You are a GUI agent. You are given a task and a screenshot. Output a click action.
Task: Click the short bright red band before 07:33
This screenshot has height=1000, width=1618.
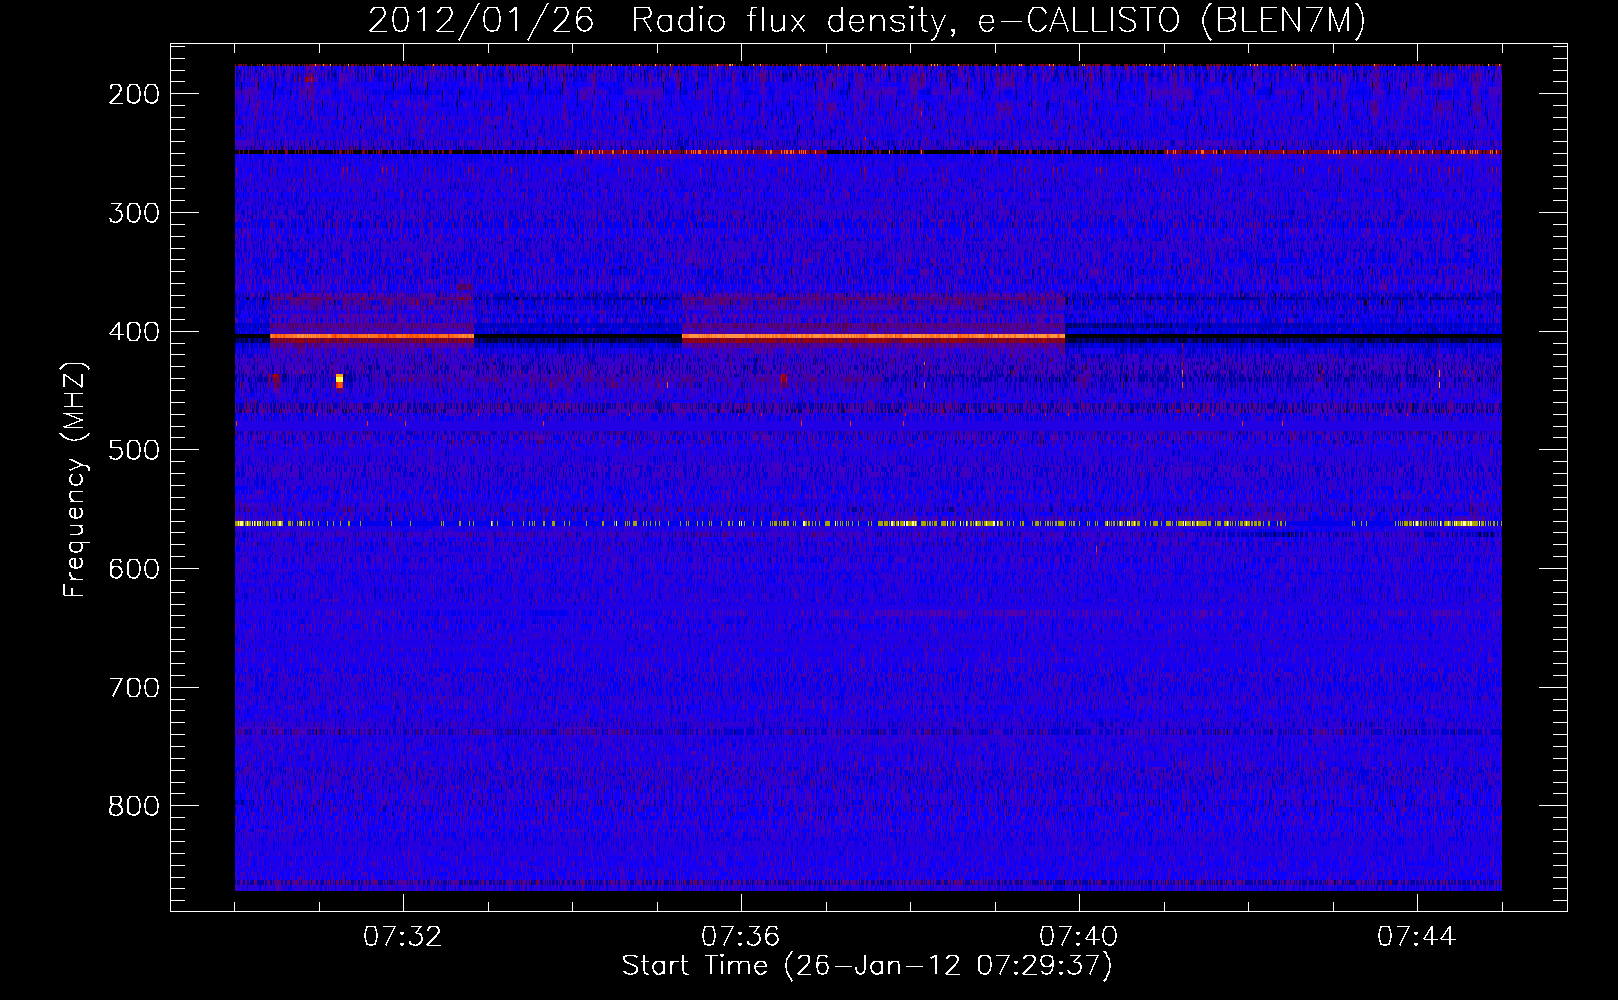click(x=371, y=338)
